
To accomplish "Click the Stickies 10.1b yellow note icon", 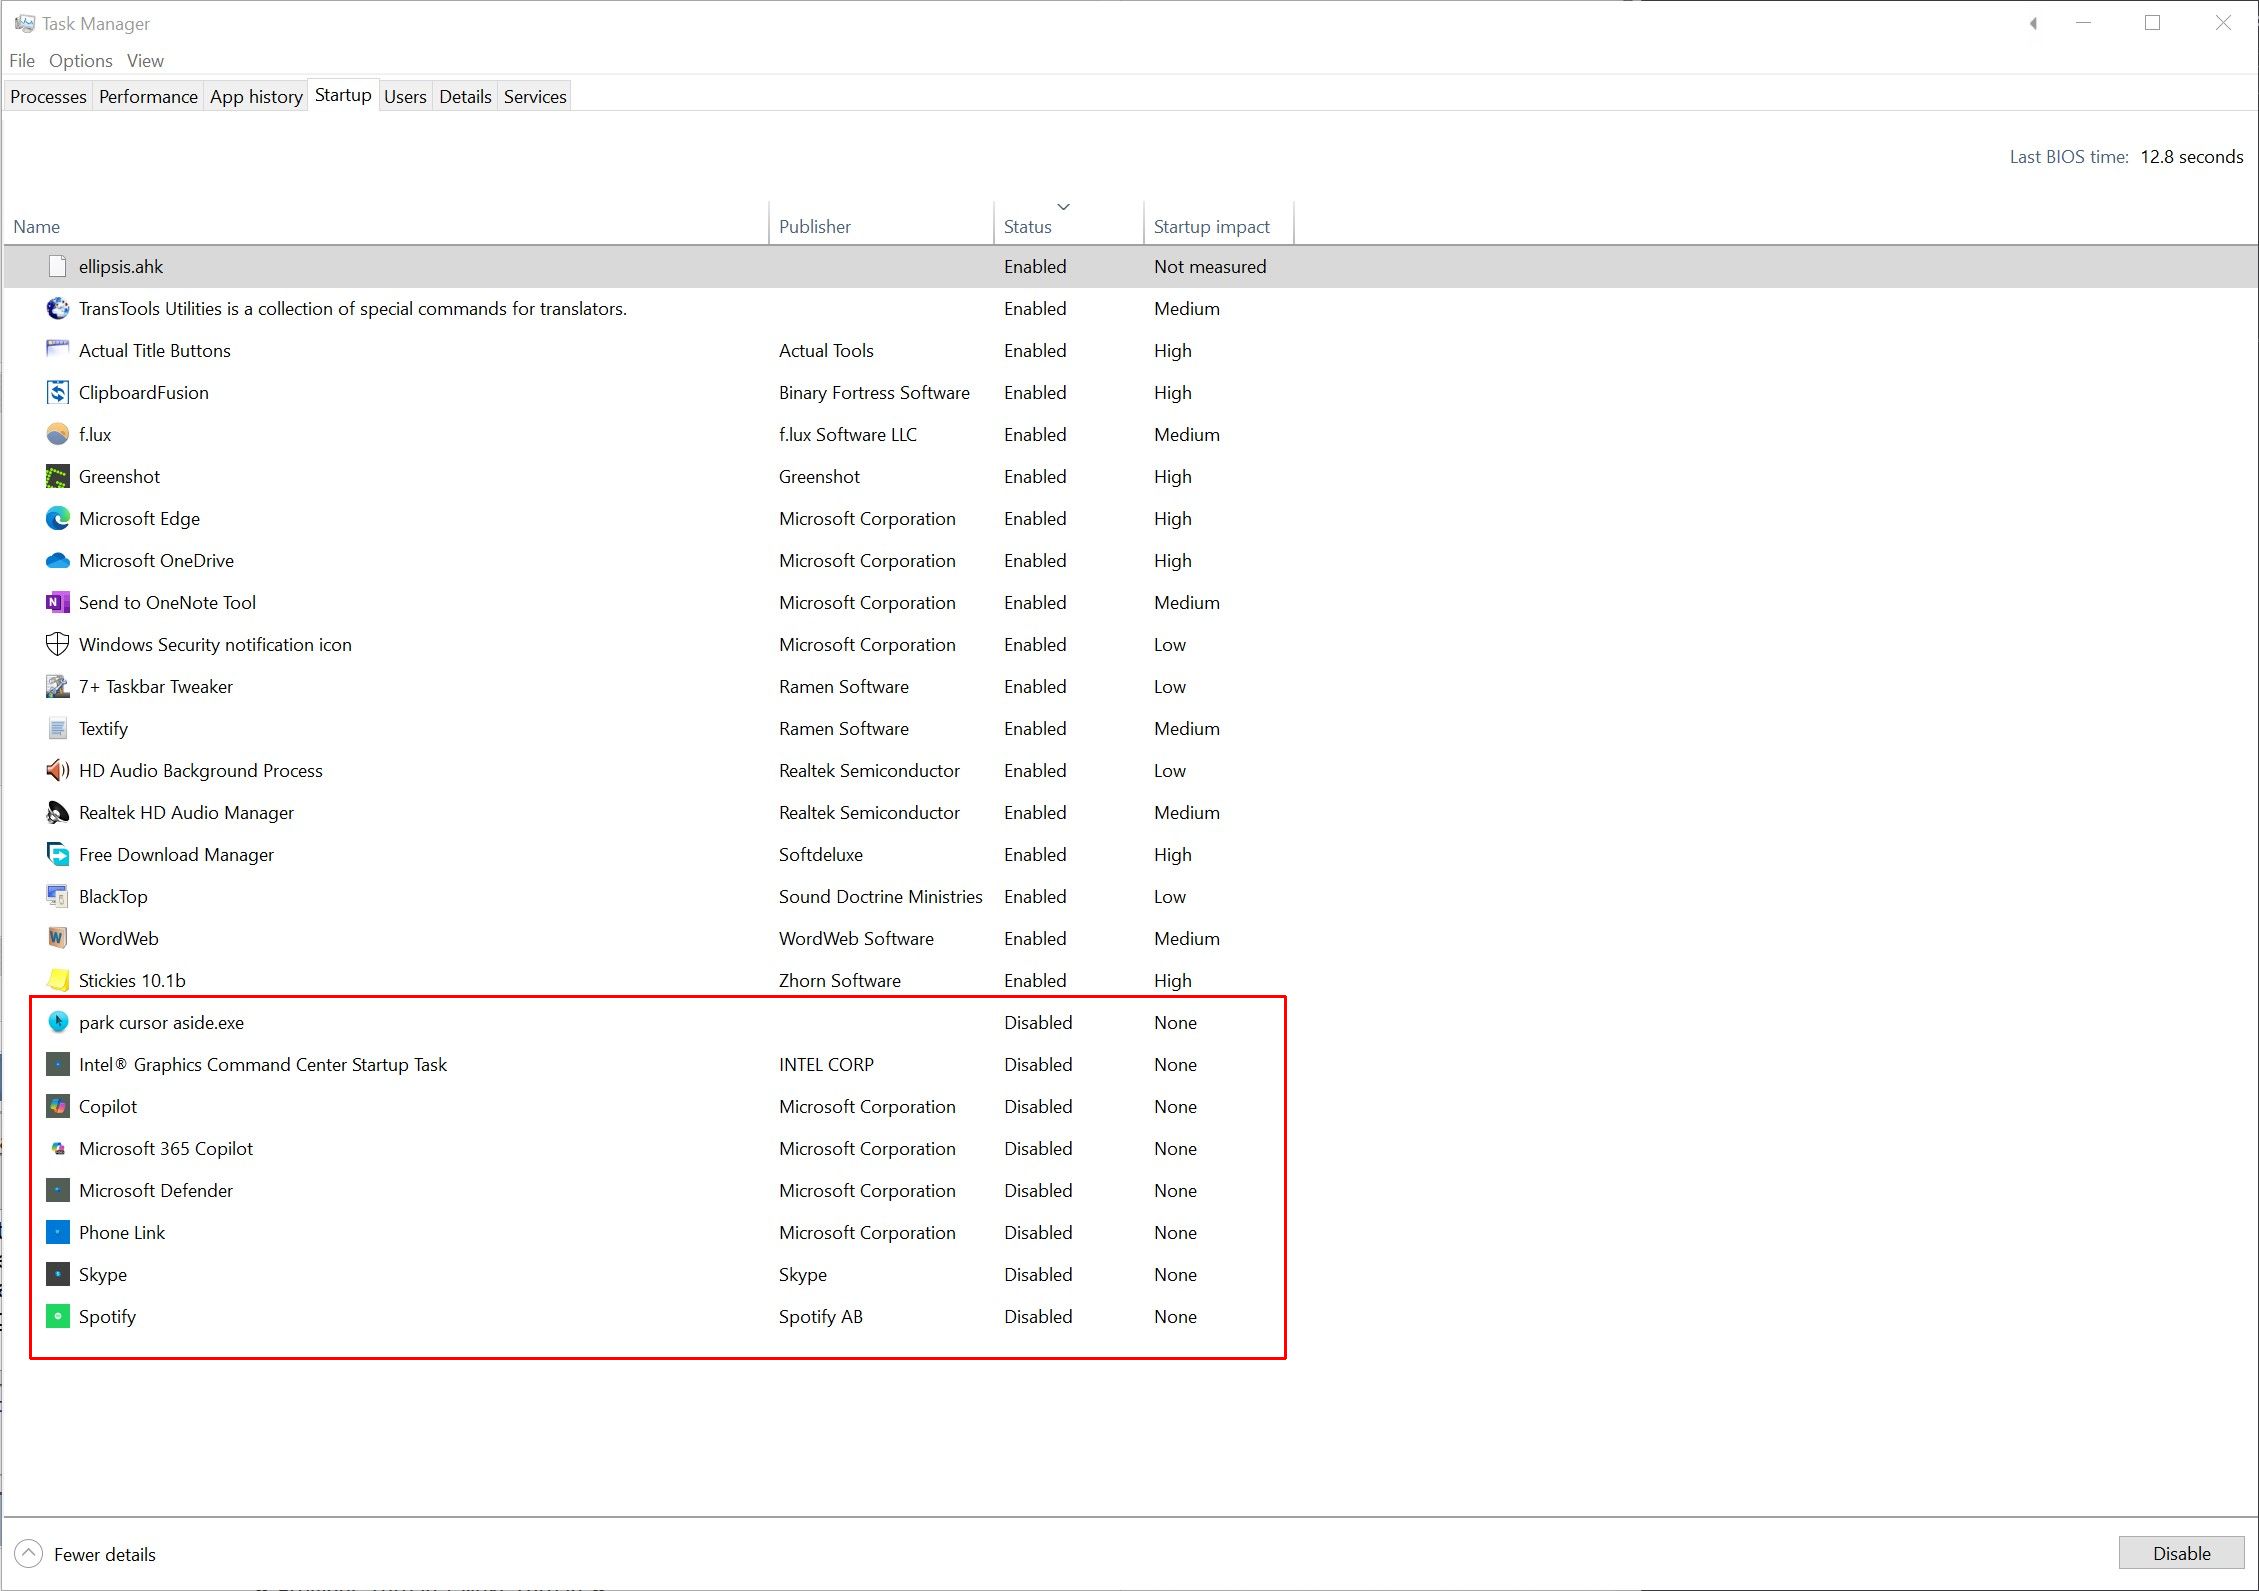I will tap(57, 981).
